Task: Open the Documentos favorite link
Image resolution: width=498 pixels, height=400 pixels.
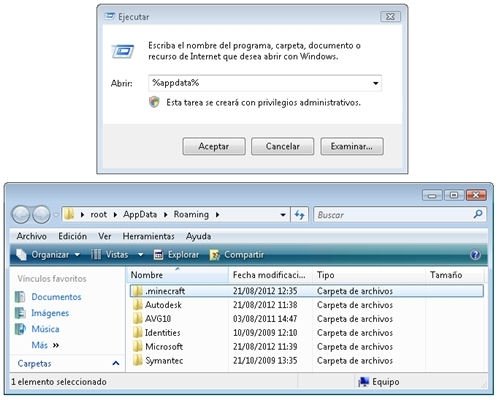Action: [x=56, y=297]
